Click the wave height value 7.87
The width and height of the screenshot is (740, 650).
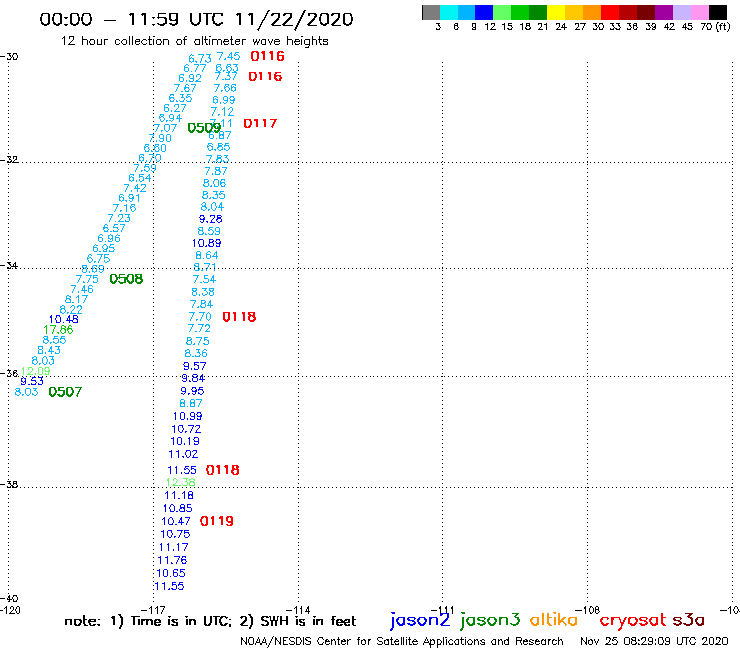216,171
